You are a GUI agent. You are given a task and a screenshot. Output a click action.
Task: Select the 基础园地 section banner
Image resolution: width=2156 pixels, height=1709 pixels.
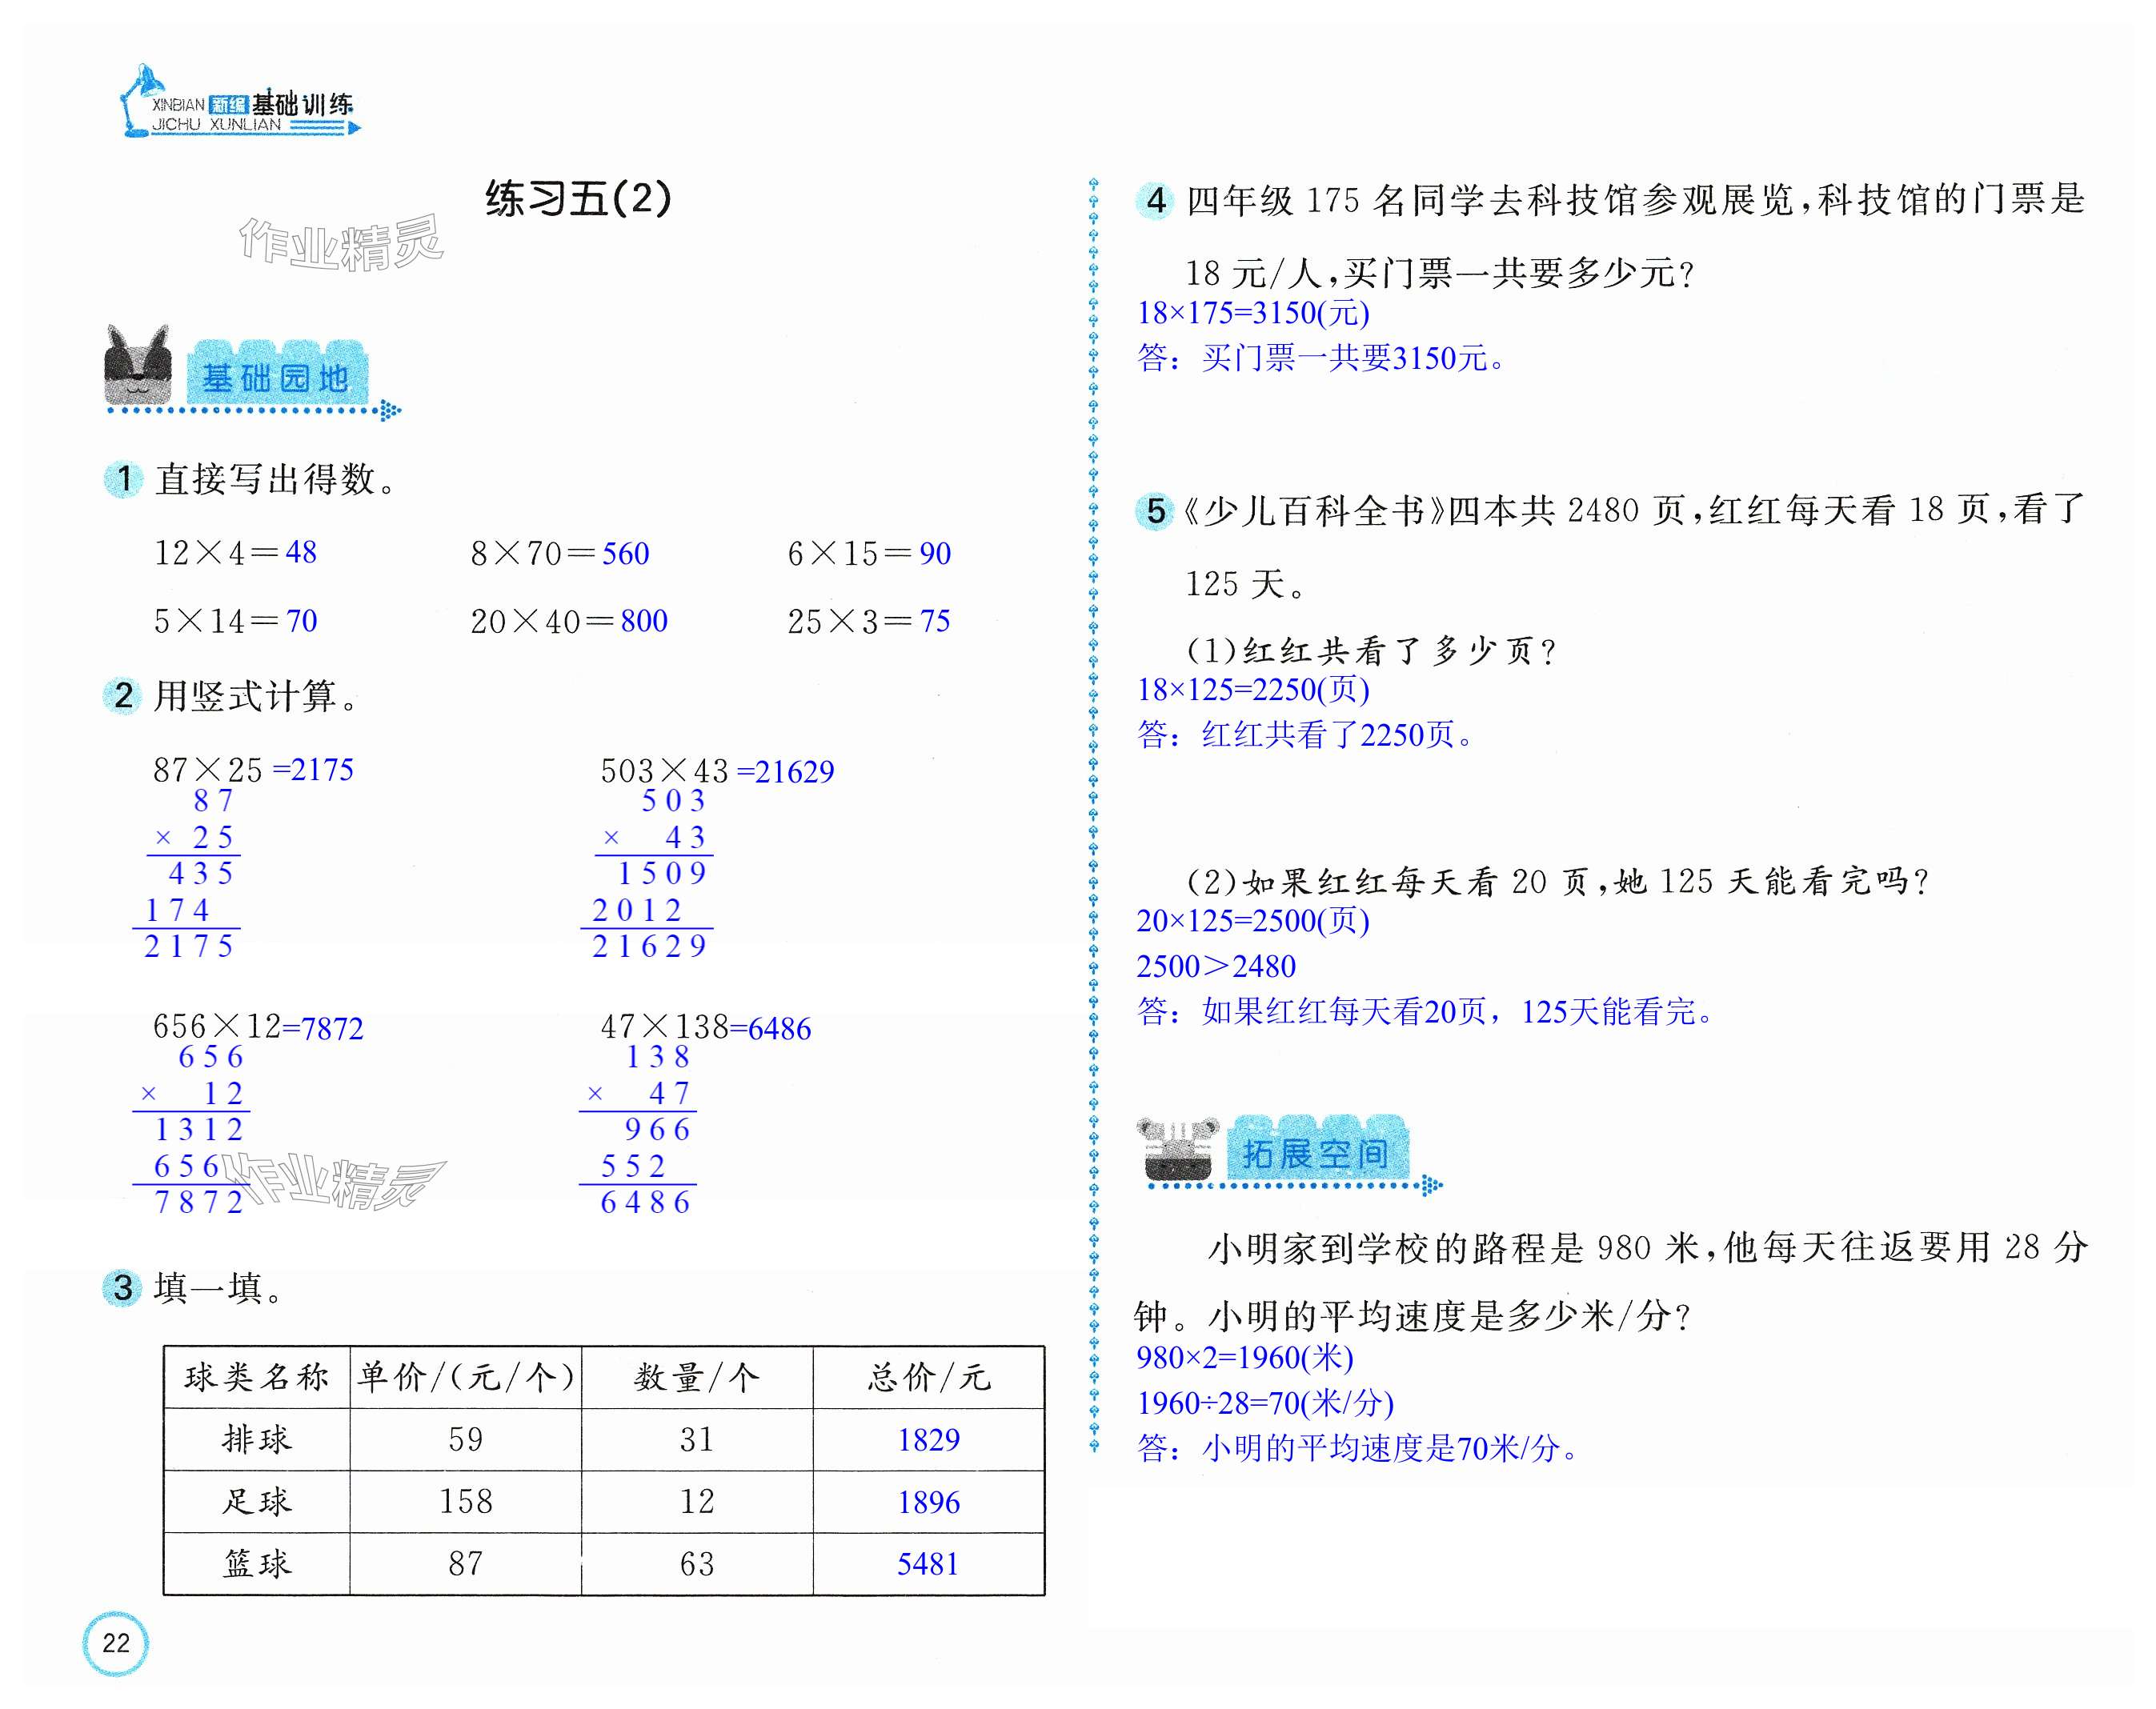[276, 377]
